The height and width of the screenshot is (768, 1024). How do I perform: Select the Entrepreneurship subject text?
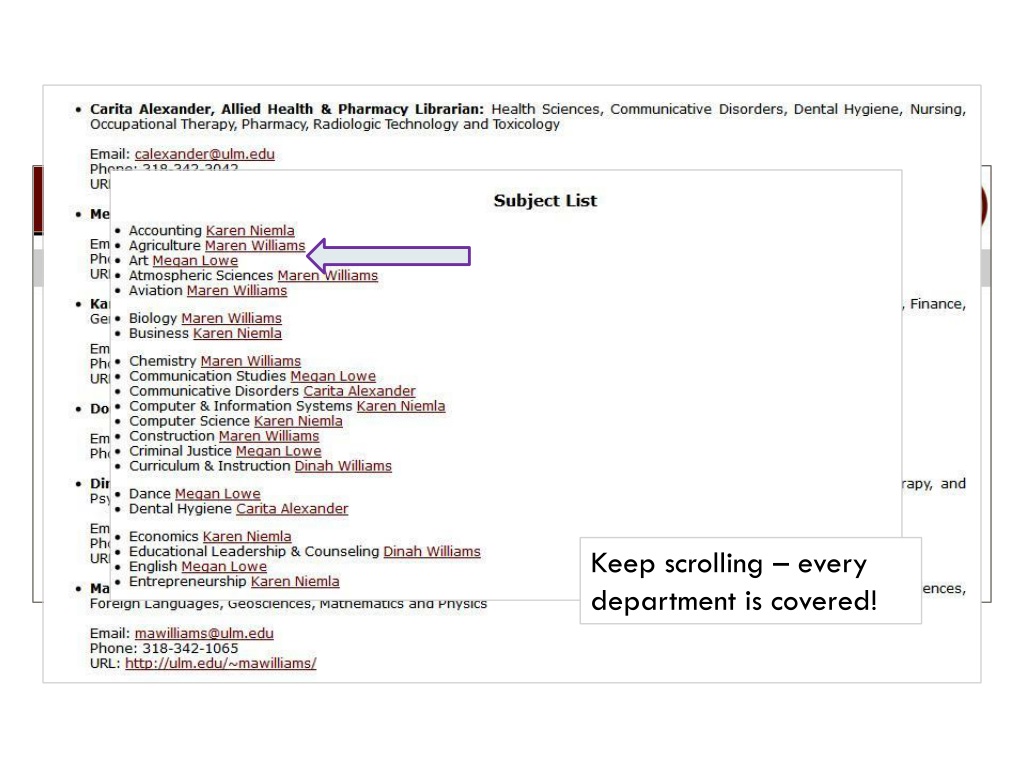(188, 581)
